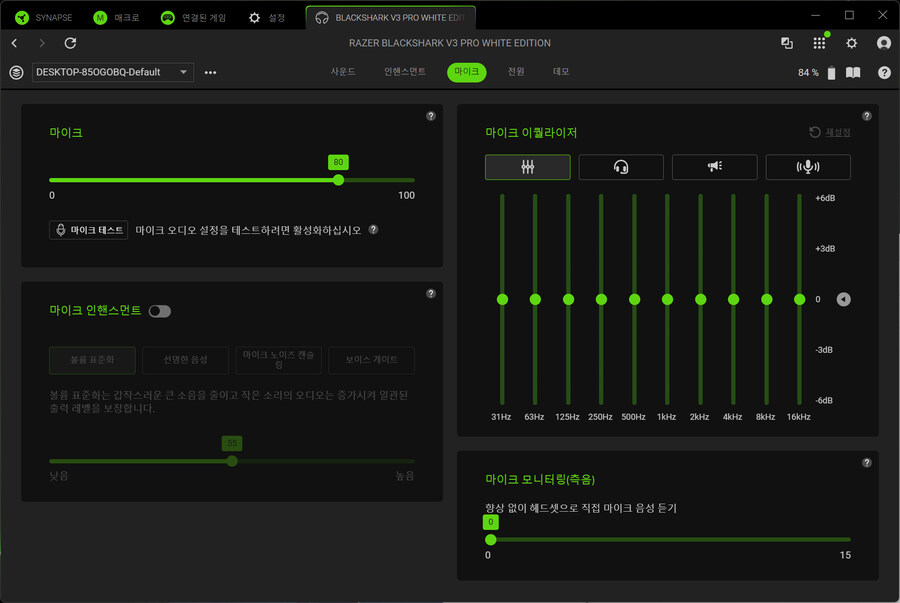Screen dimensions: 900x603
Task: Select the headset equalizer preset
Action: click(x=621, y=167)
